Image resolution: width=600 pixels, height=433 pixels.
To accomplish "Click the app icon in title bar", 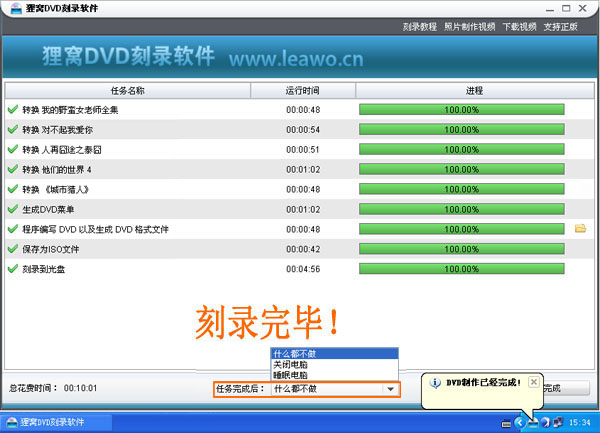I will (16, 8).
